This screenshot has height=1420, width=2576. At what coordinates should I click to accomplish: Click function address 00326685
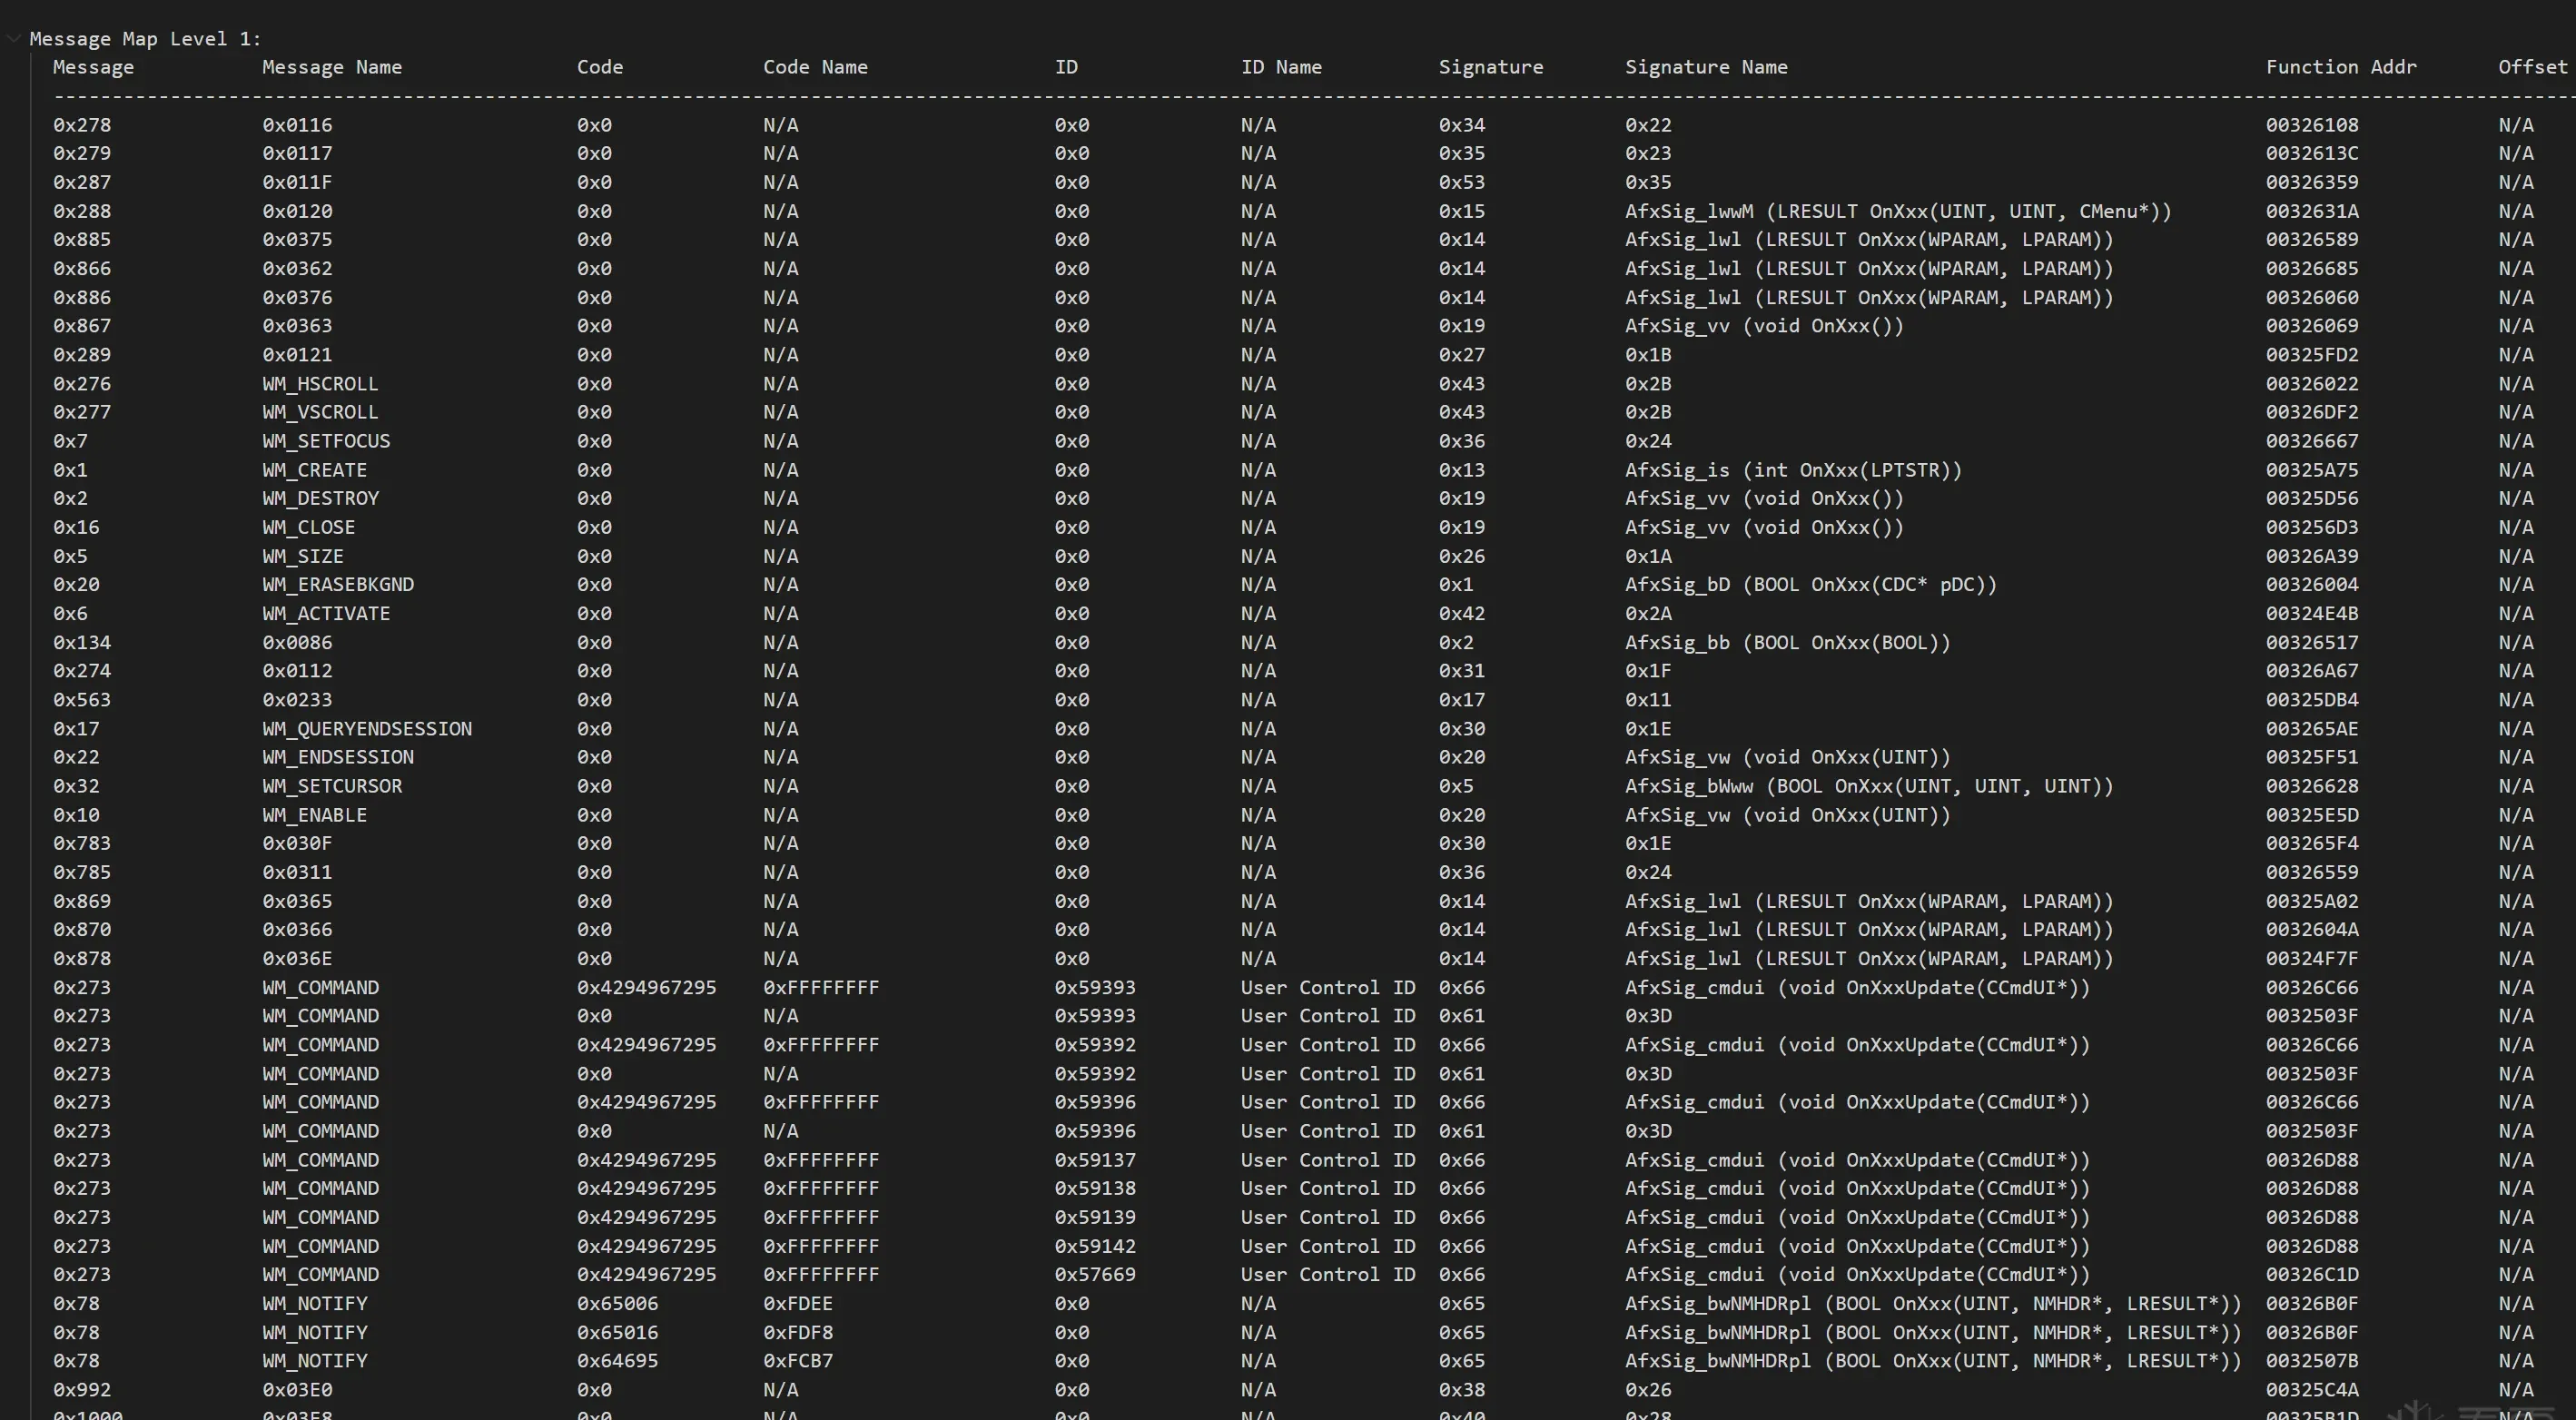[x=2312, y=268]
